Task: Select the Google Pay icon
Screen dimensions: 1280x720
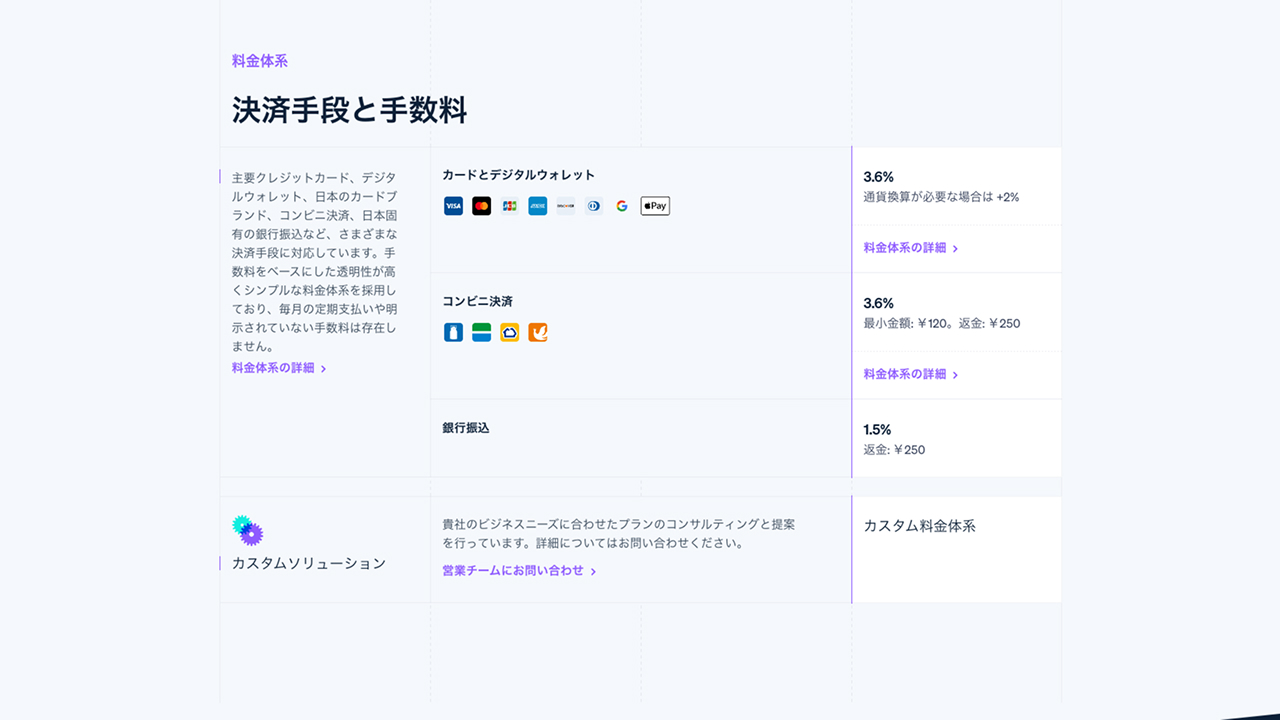Action: point(622,205)
